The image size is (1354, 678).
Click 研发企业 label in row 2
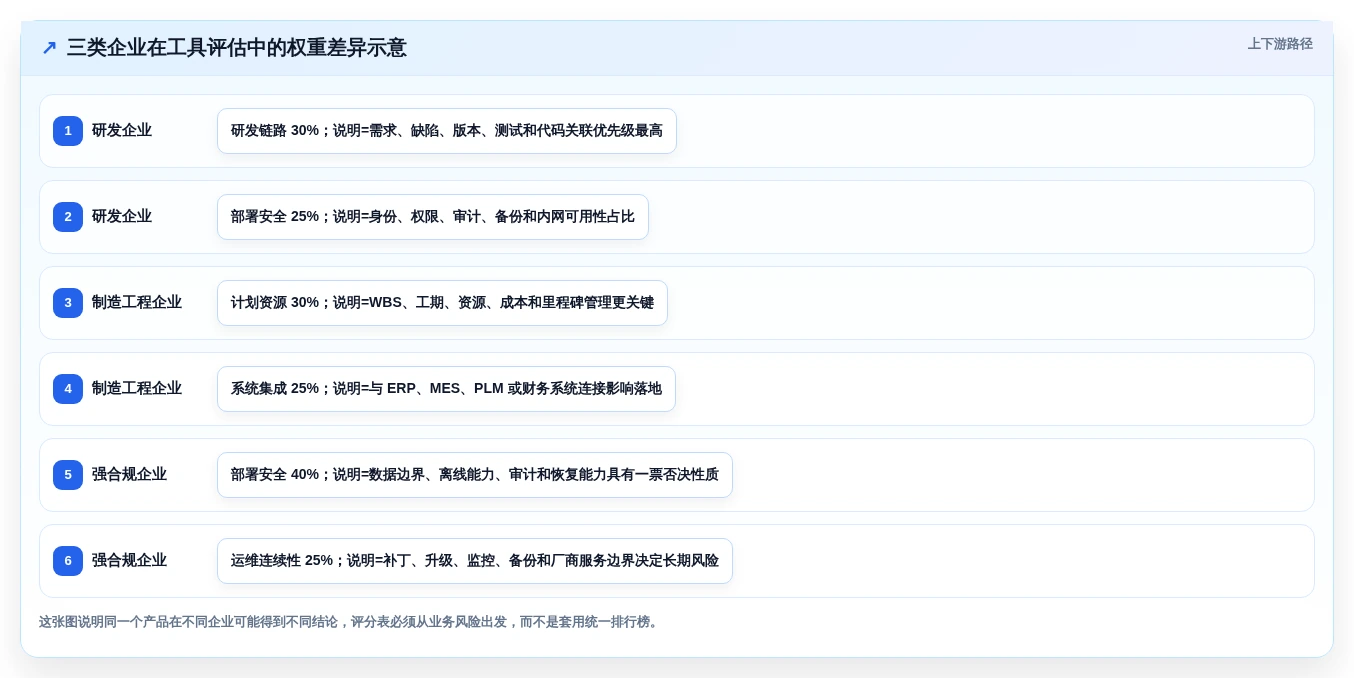pyautogui.click(x=122, y=217)
